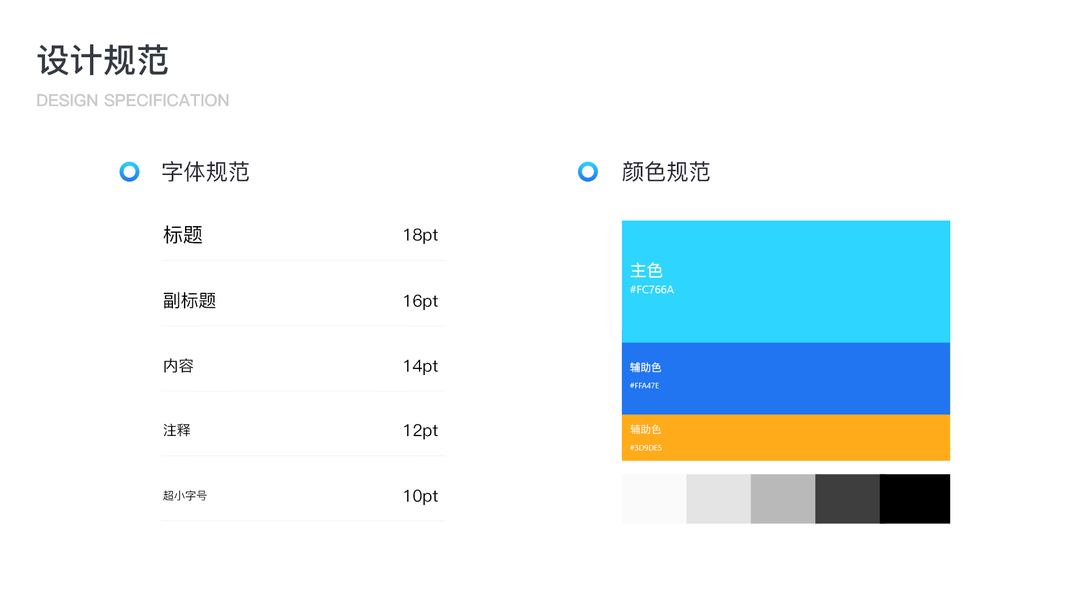Pick the lightest near-white gray swatch

pos(654,498)
